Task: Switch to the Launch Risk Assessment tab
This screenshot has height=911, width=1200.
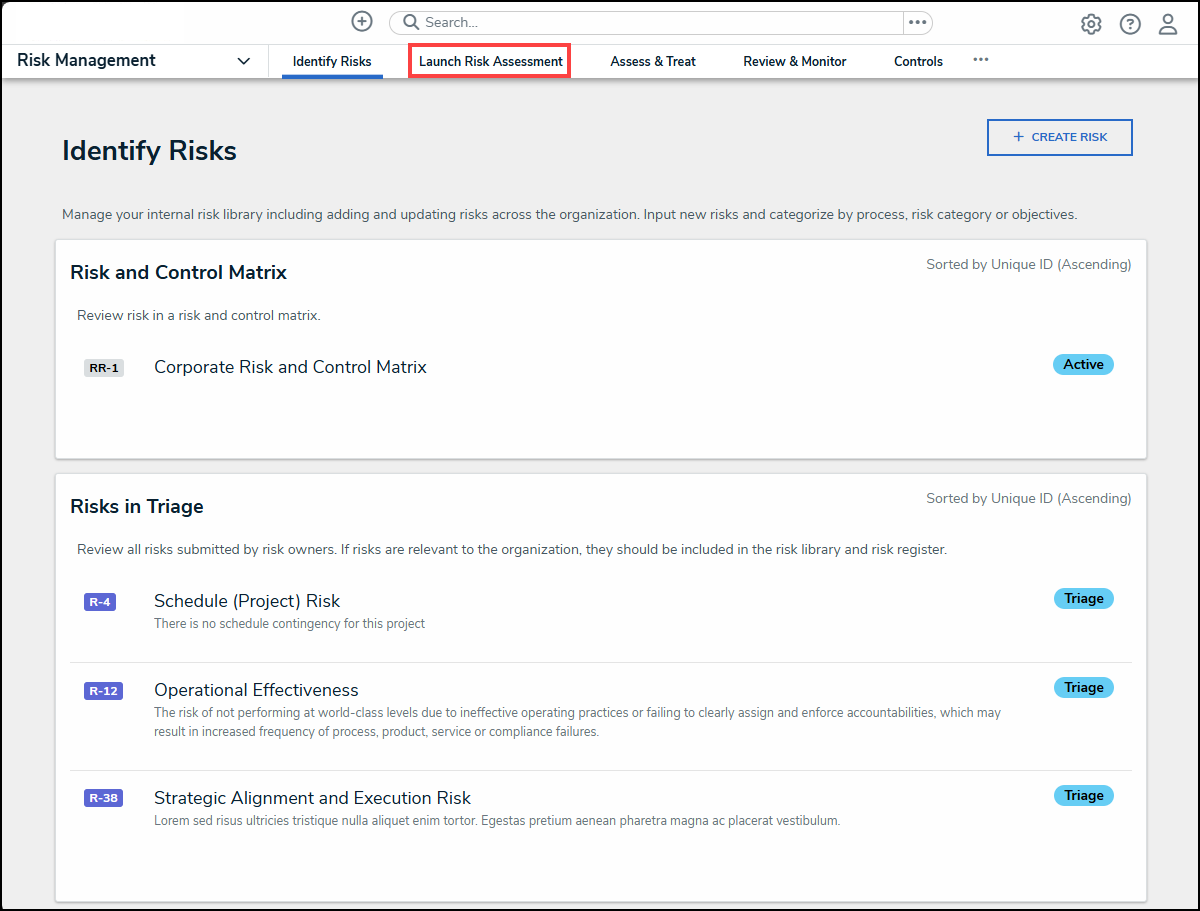Action: coord(489,60)
